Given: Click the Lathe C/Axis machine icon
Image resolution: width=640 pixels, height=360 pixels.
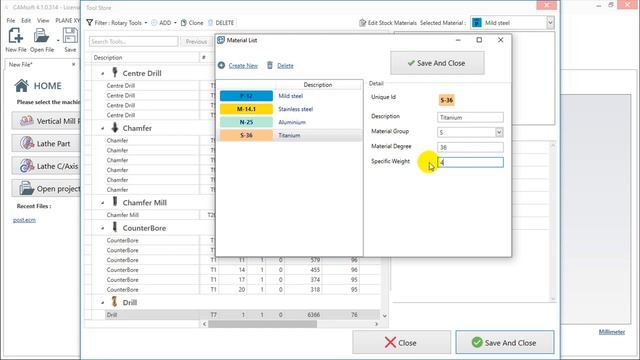Looking at the screenshot, I should pos(27,166).
